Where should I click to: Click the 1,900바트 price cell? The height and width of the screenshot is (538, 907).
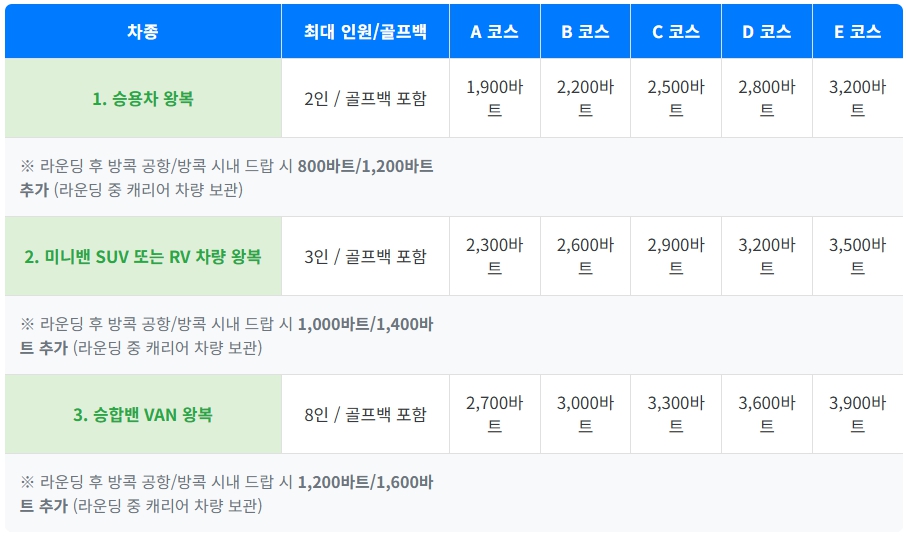pos(495,98)
